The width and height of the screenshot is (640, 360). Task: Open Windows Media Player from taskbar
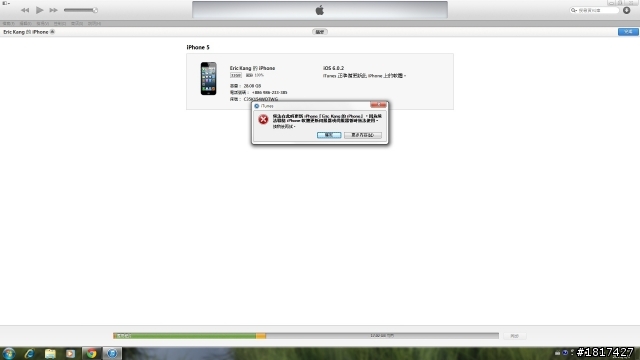[x=71, y=353]
